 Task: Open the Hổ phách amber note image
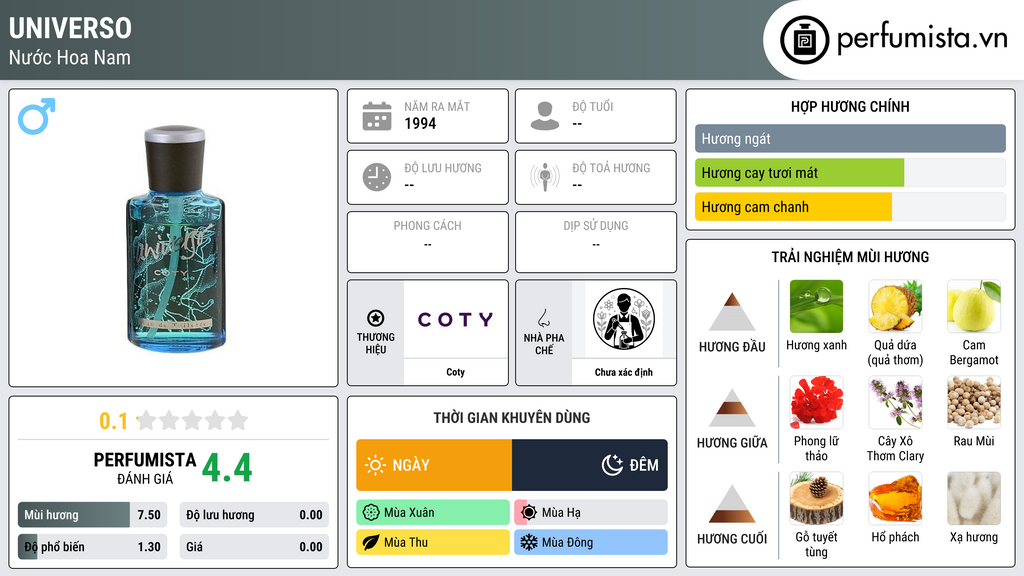click(x=895, y=498)
